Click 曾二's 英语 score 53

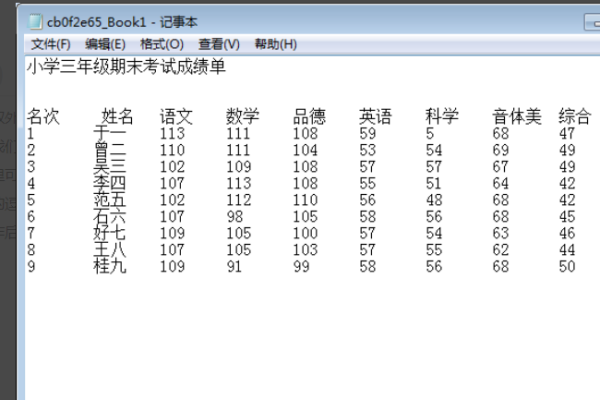pos(367,150)
